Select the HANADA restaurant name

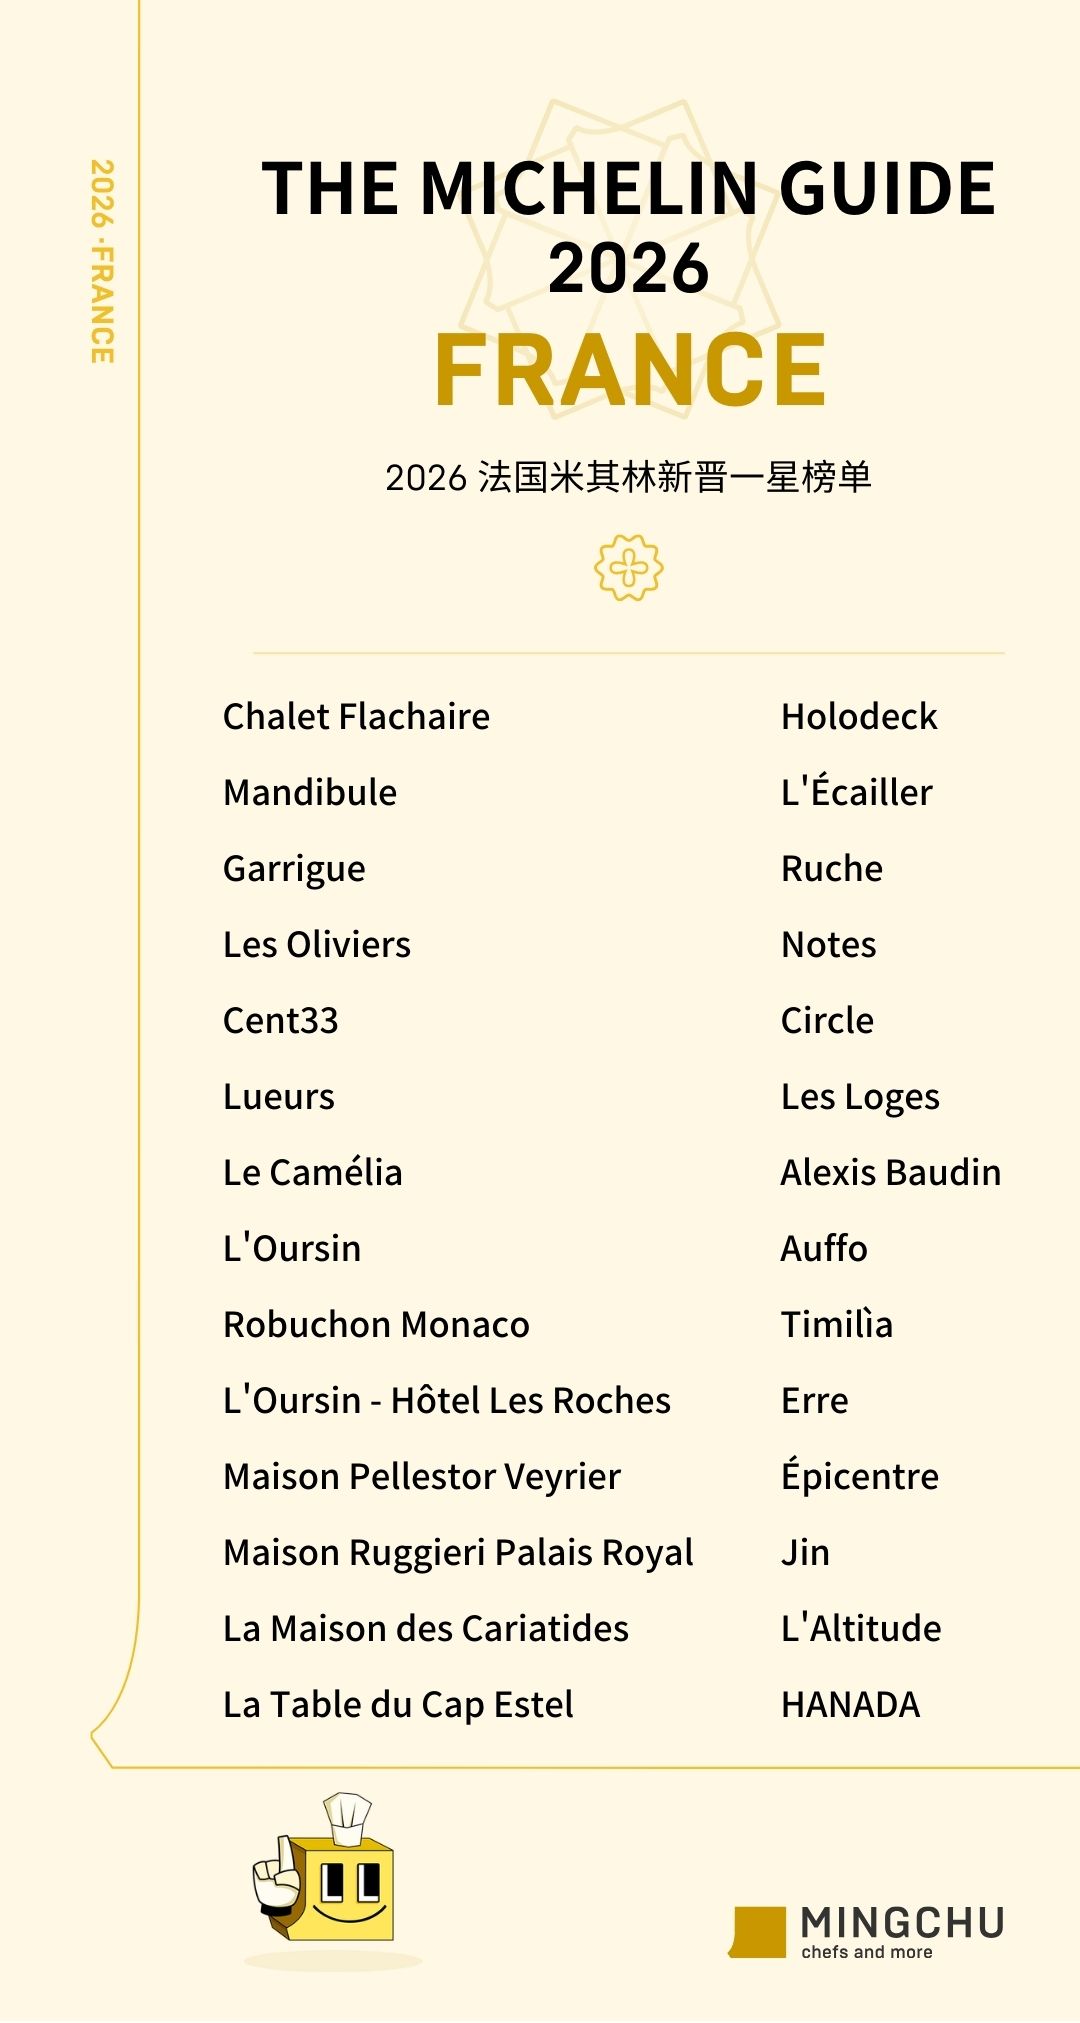[850, 1705]
